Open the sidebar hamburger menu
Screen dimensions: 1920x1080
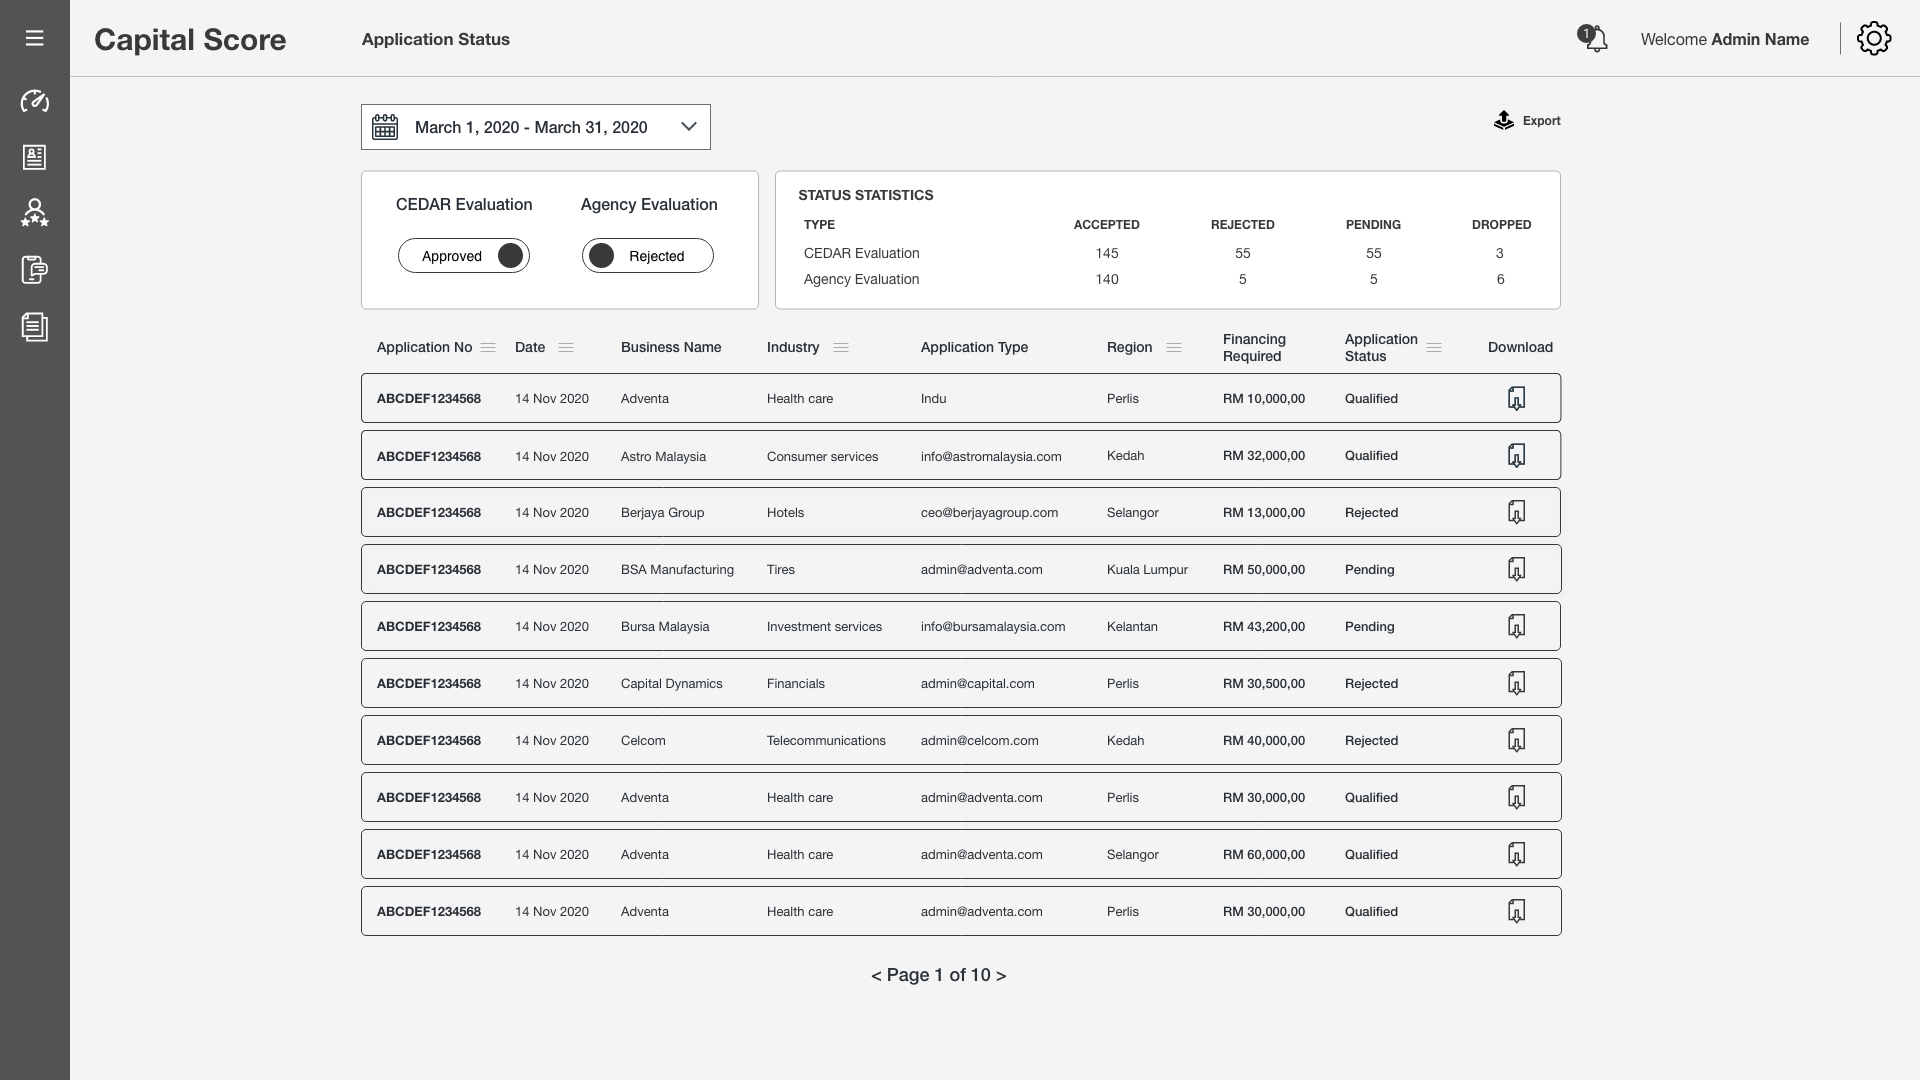tap(35, 38)
